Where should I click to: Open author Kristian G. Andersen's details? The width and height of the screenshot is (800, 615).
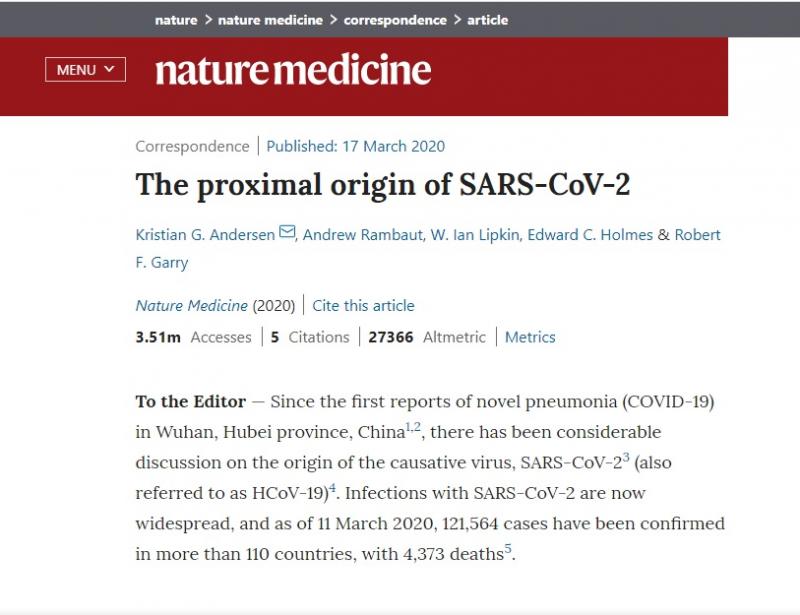tap(205, 235)
